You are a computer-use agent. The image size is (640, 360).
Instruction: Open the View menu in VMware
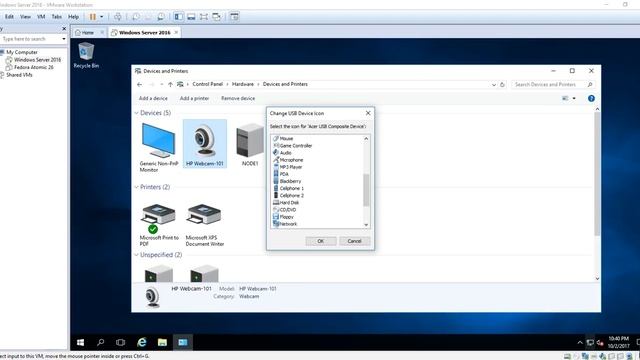click(x=25, y=17)
